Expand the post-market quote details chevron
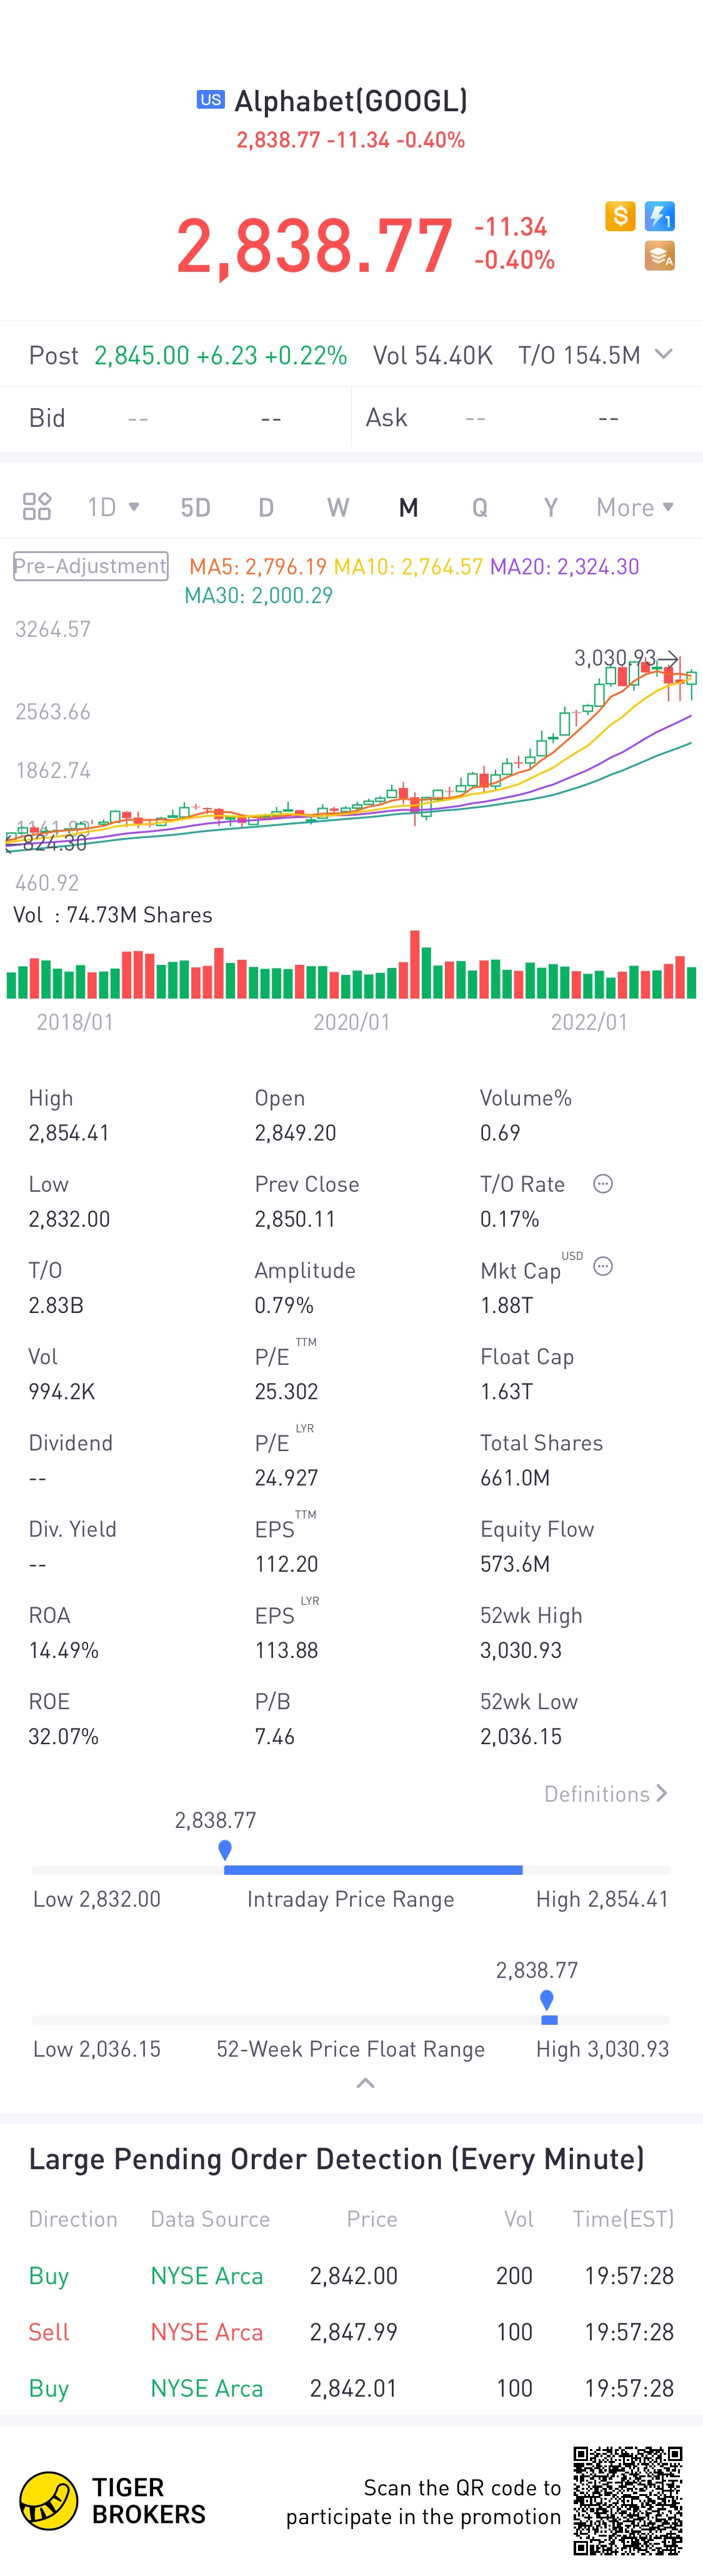 point(663,355)
